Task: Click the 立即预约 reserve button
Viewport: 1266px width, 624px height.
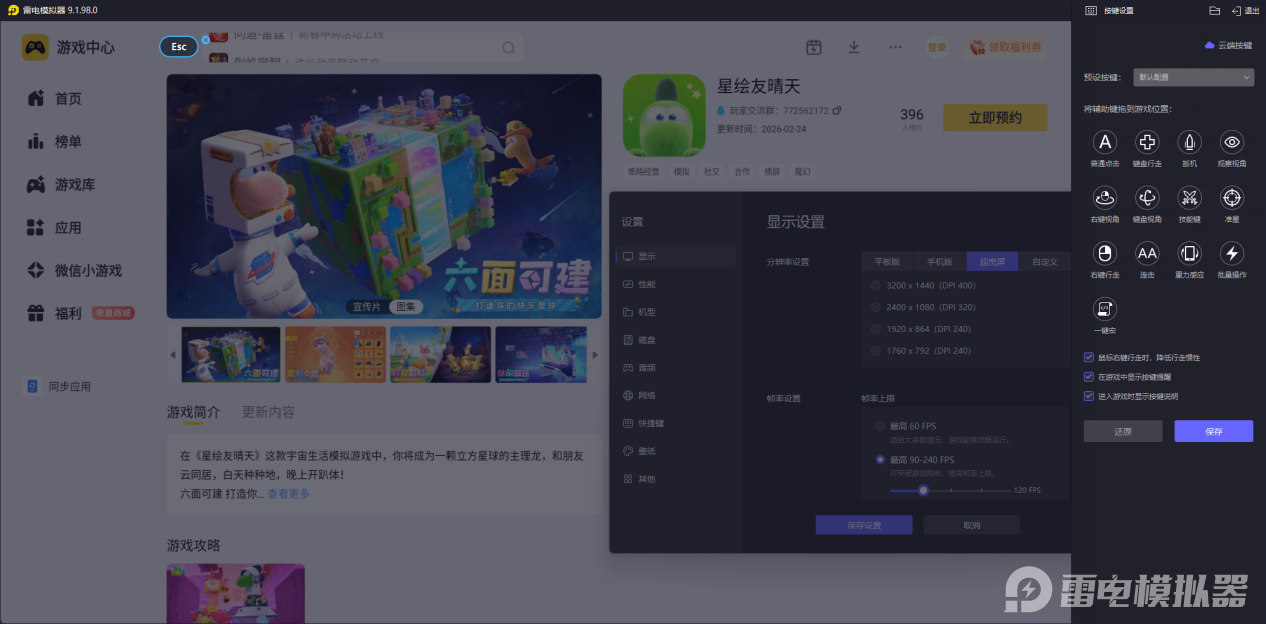Action: coord(995,117)
